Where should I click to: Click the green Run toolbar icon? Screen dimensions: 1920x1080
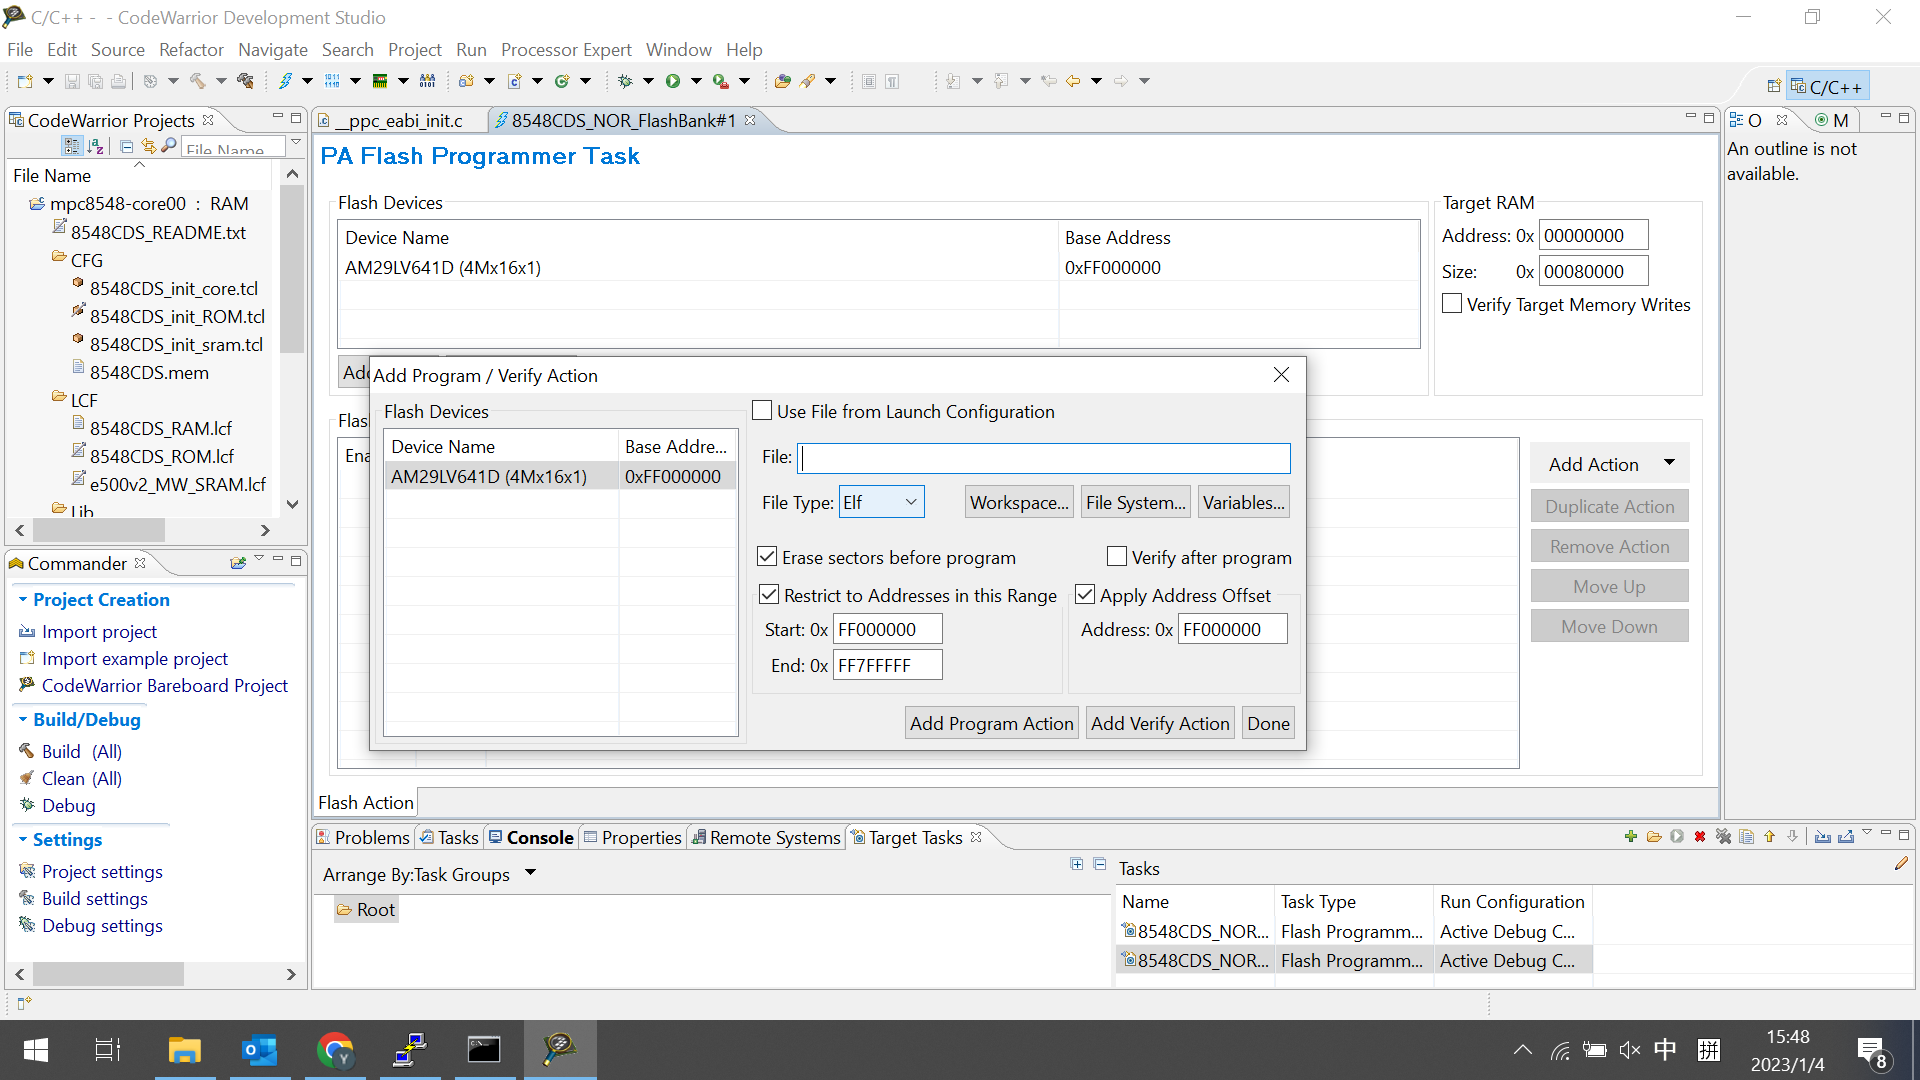pos(673,81)
